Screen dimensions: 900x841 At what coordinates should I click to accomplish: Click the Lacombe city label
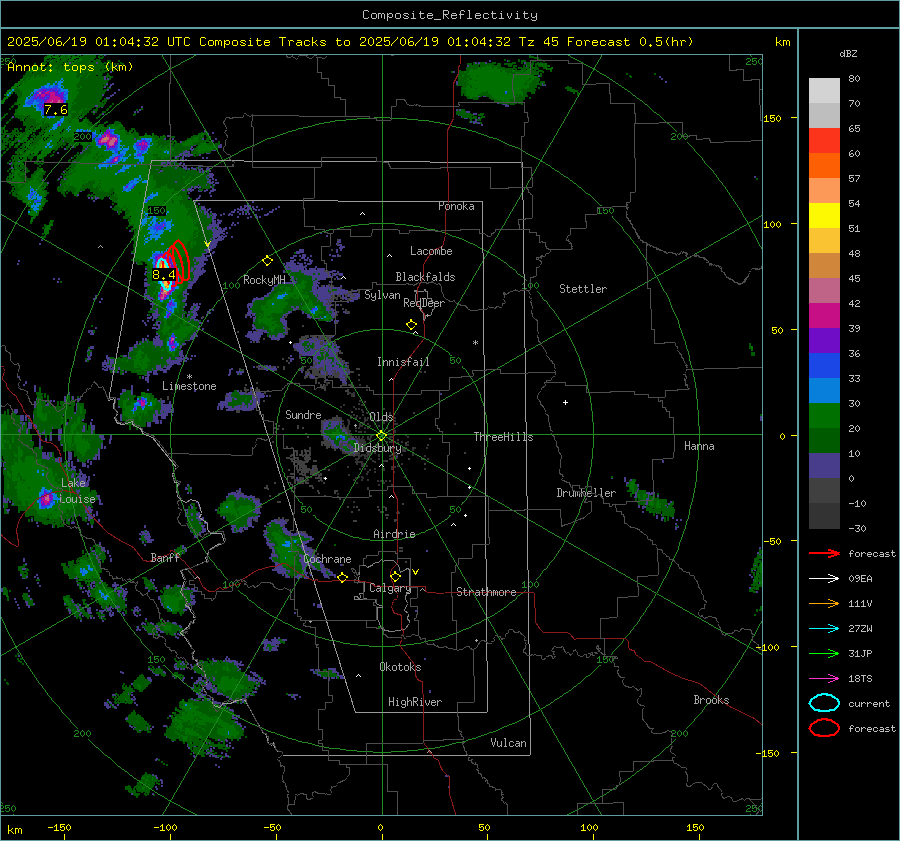tap(431, 251)
